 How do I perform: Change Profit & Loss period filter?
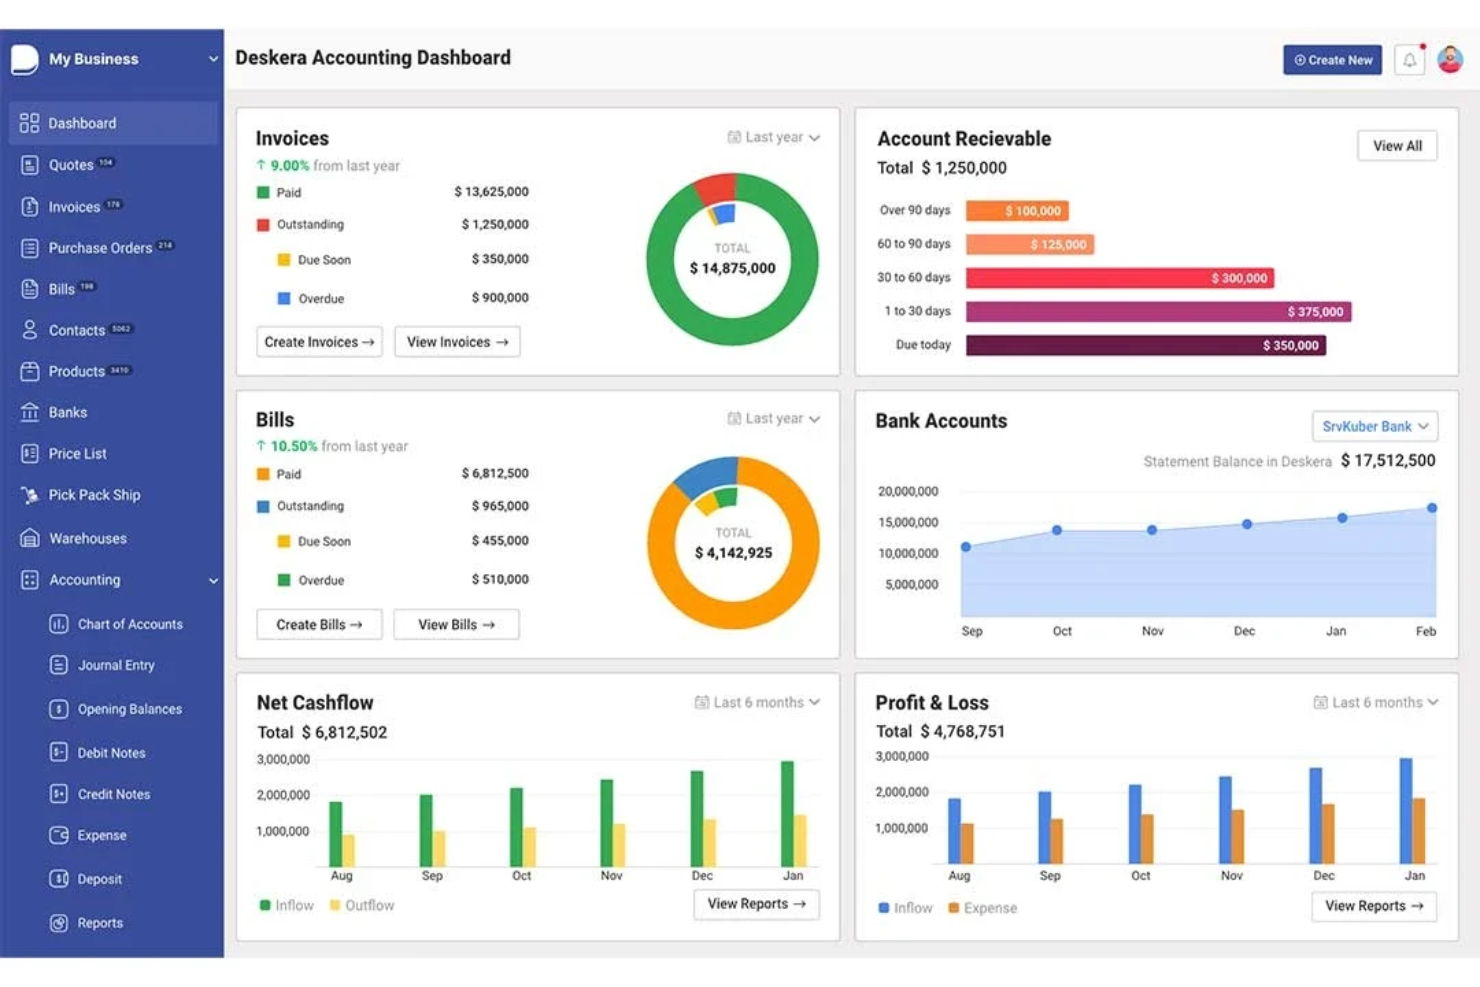tap(1376, 702)
